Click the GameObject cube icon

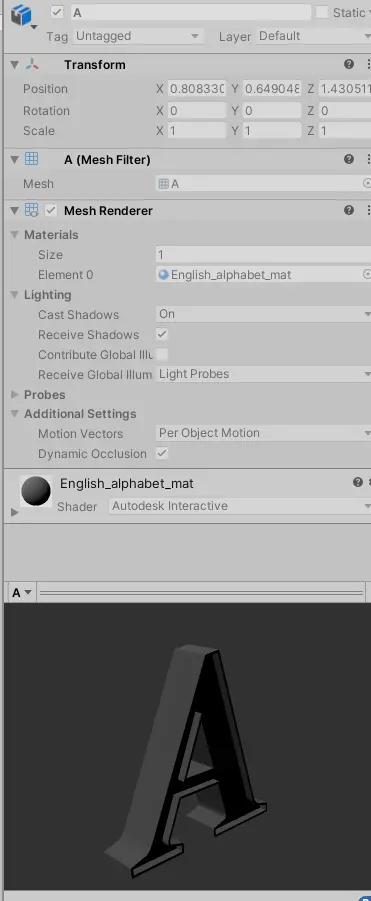[21, 15]
